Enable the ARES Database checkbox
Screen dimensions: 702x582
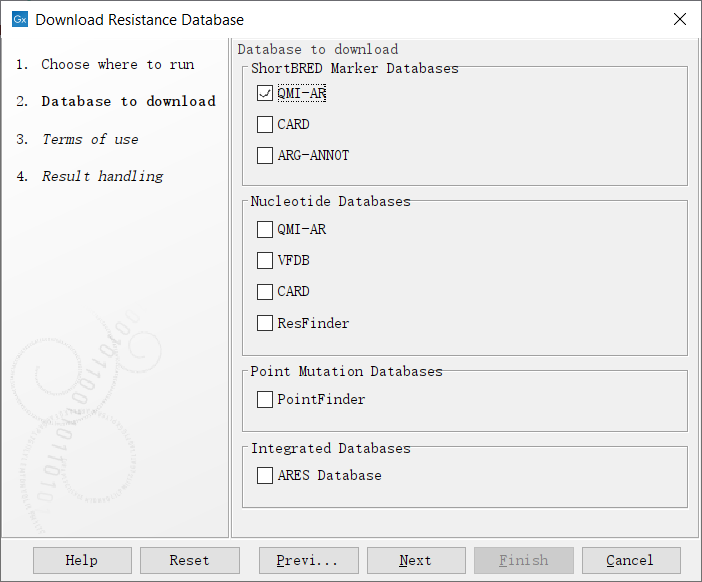265,475
